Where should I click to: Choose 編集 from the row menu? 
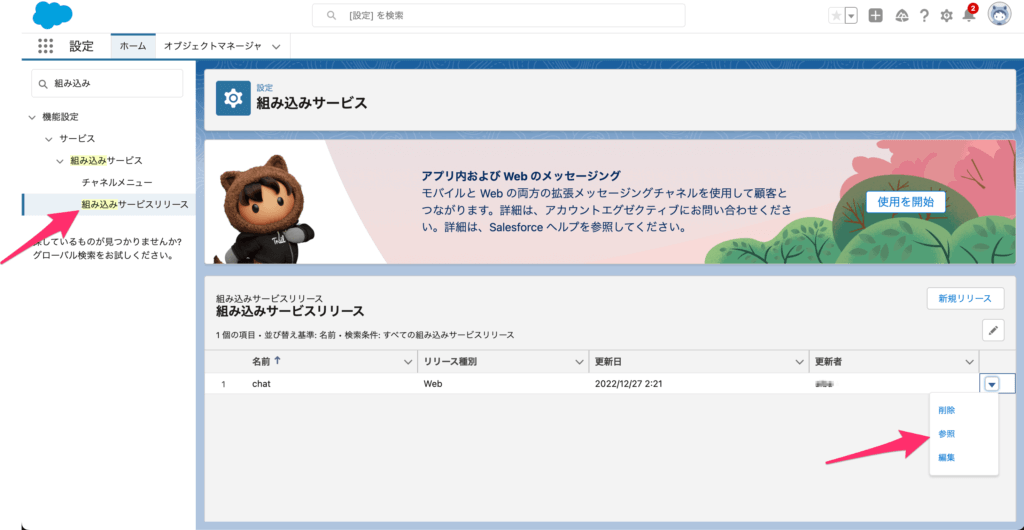pos(946,458)
